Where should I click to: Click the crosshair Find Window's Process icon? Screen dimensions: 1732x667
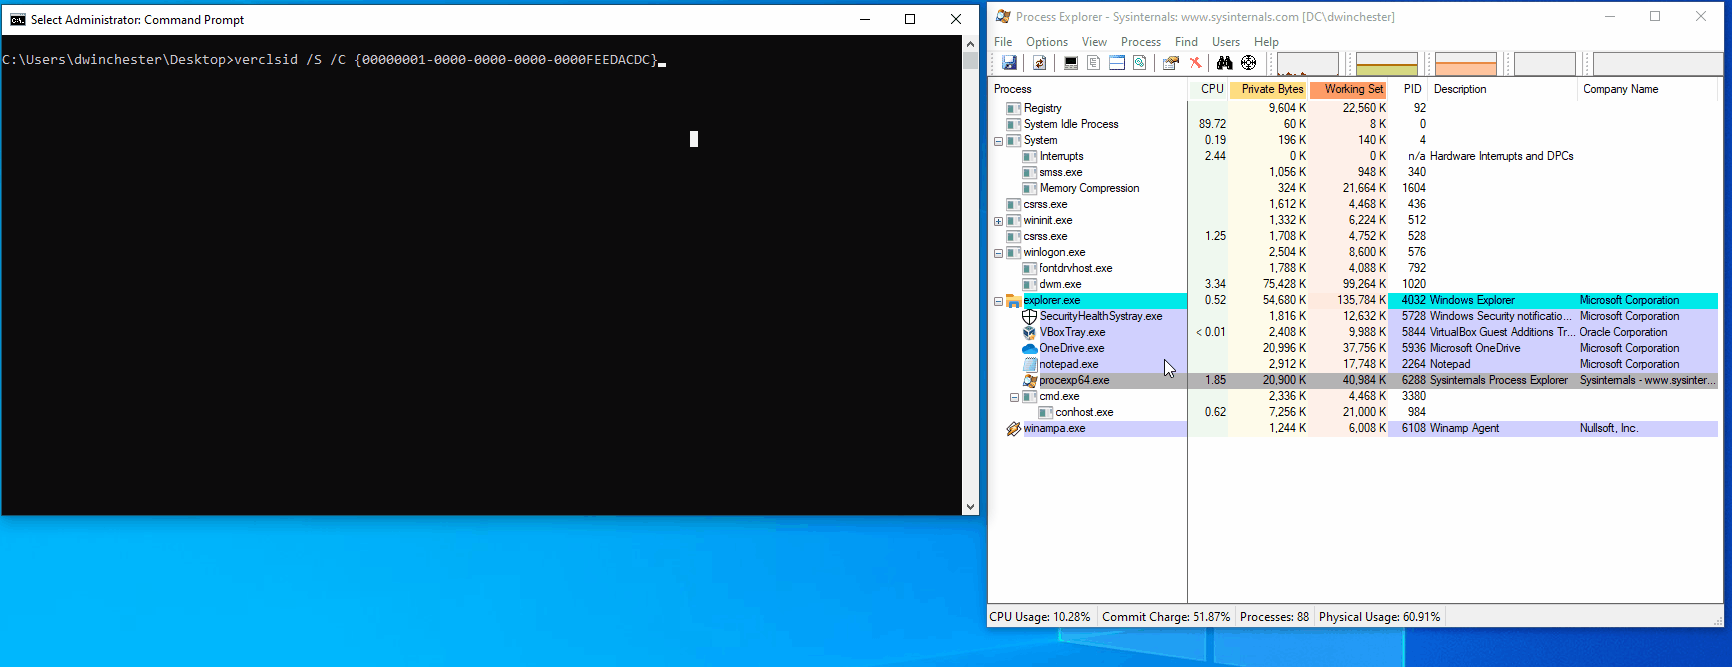click(1249, 63)
